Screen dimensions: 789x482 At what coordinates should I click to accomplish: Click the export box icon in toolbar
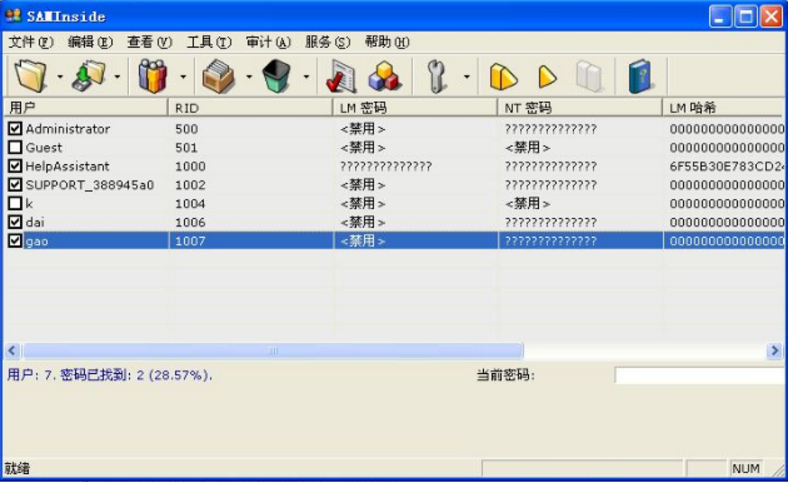coord(218,76)
